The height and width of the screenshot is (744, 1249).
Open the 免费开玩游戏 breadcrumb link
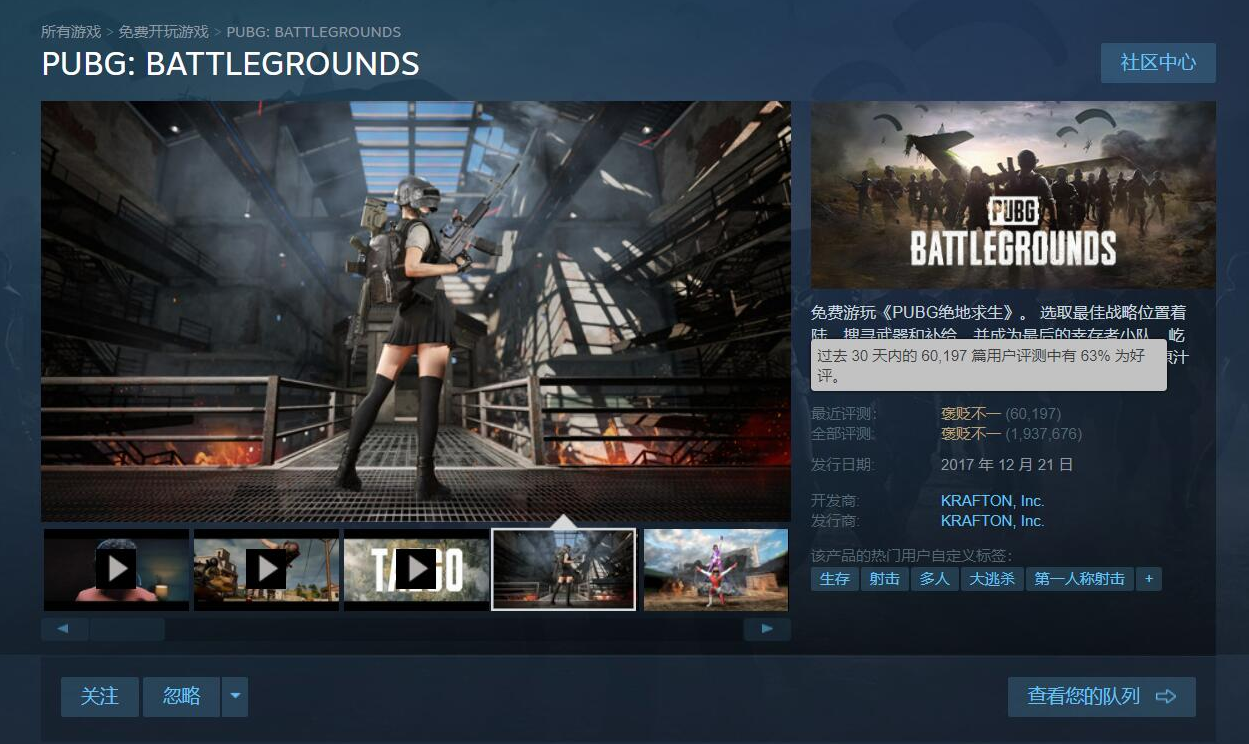(x=163, y=32)
